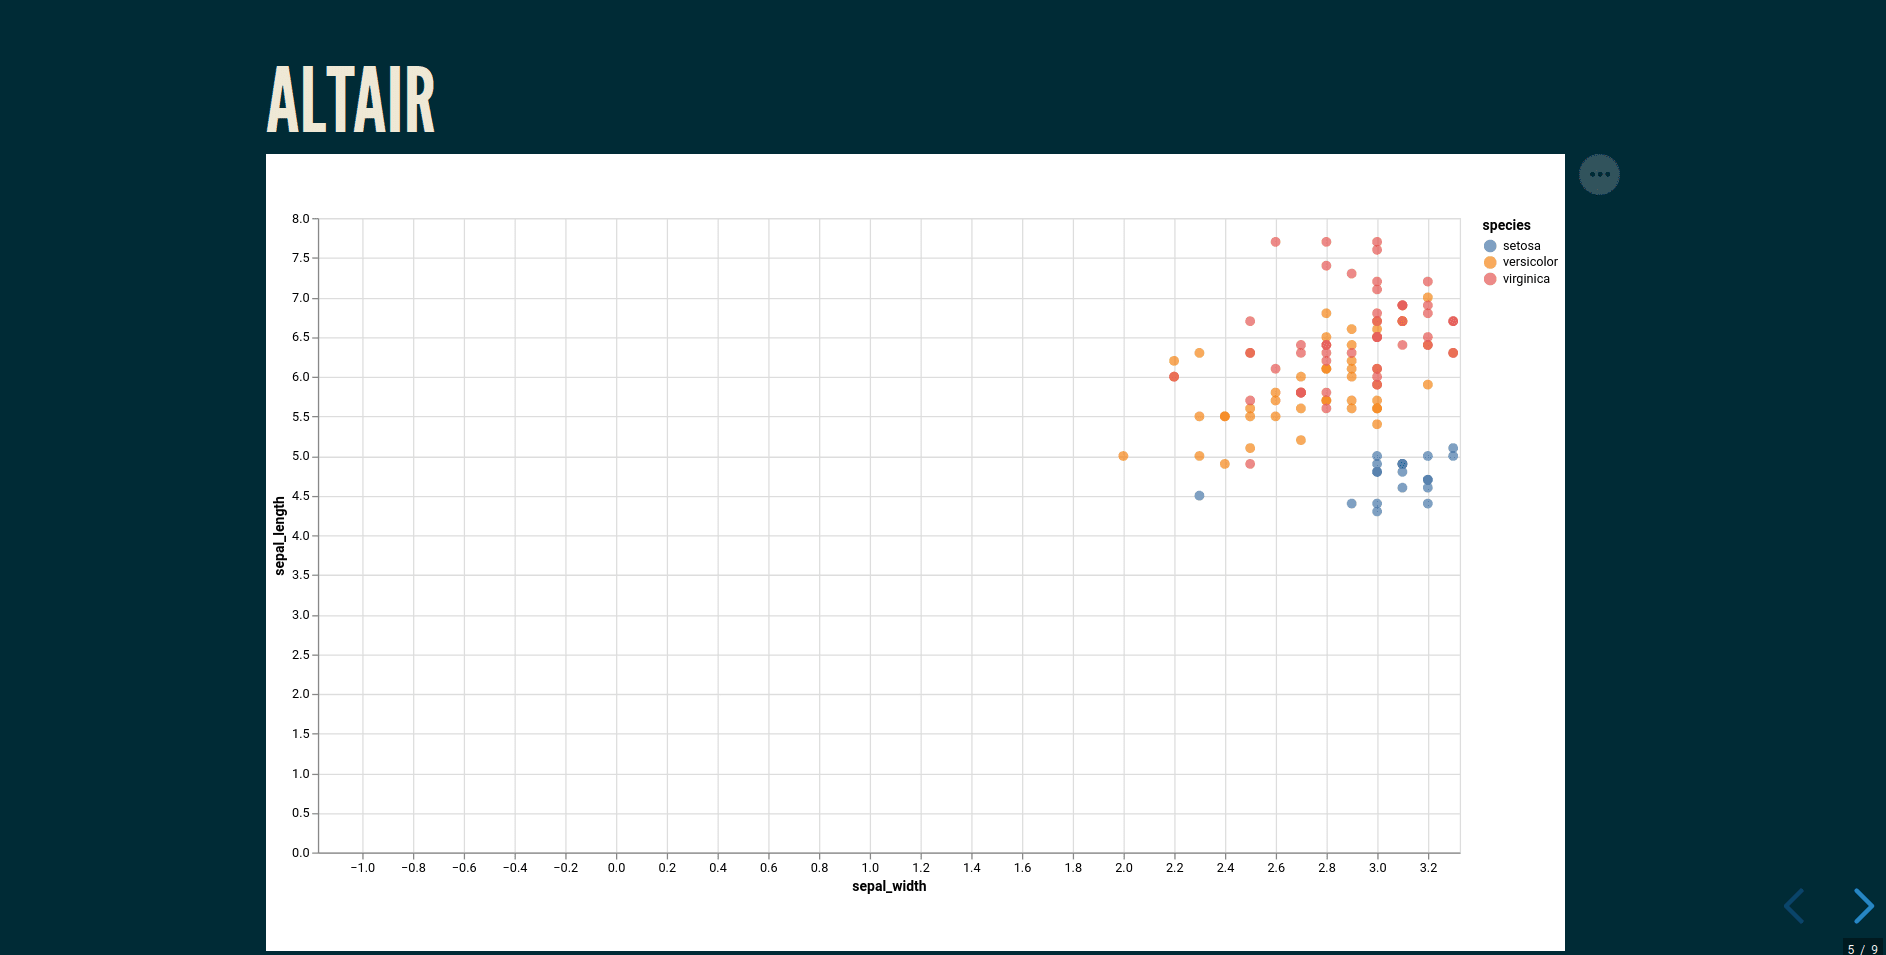The width and height of the screenshot is (1886, 955).
Task: Click the lone orange point at sepal_width 2.0
Action: coord(1123,456)
